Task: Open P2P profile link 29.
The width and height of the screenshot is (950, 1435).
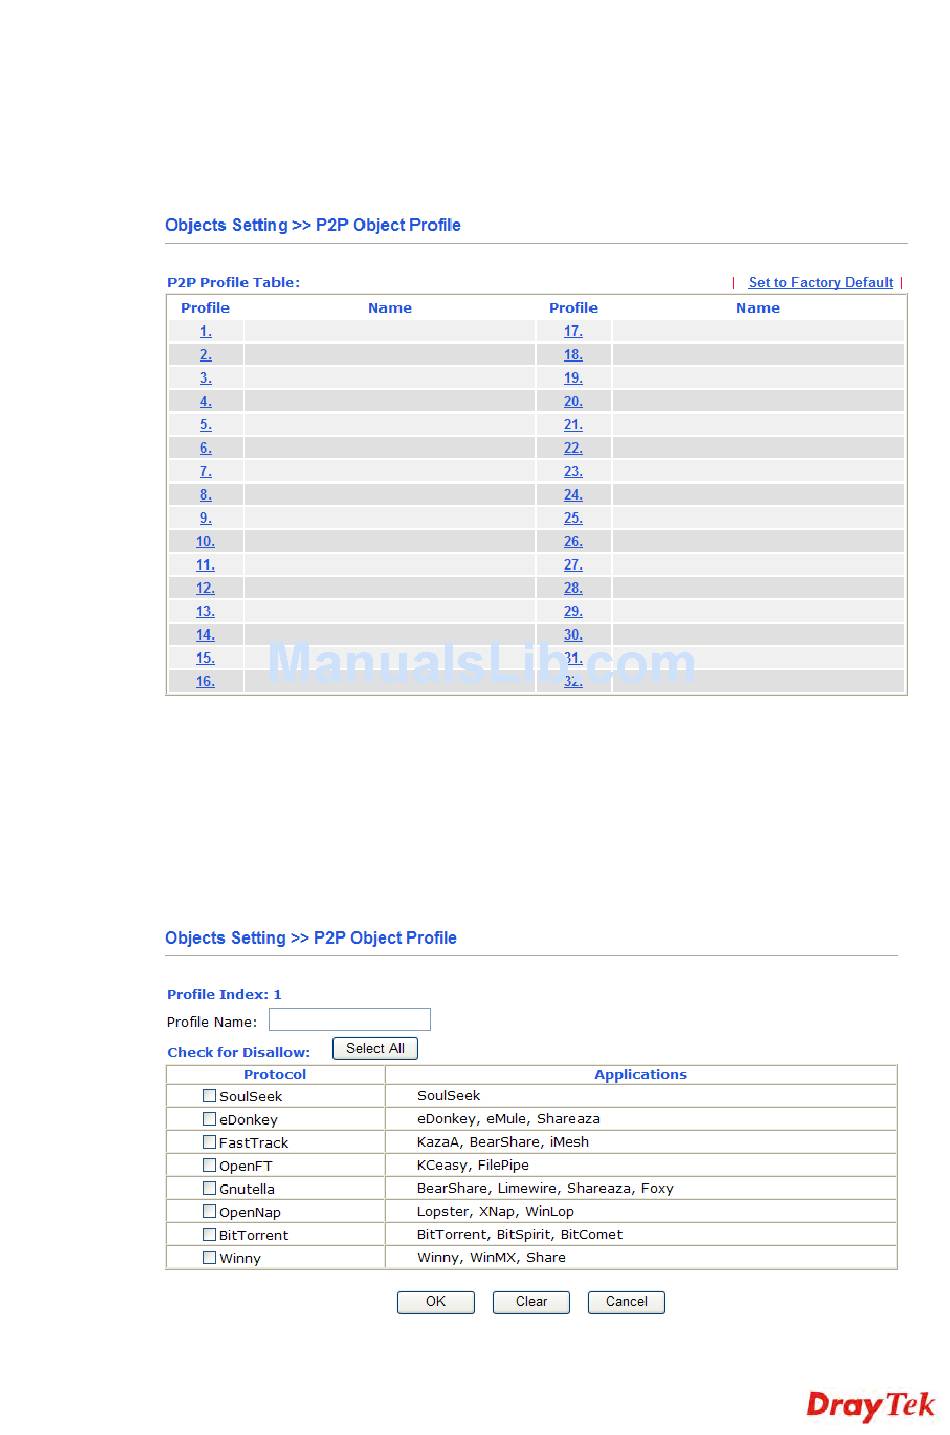Action: coord(573,611)
